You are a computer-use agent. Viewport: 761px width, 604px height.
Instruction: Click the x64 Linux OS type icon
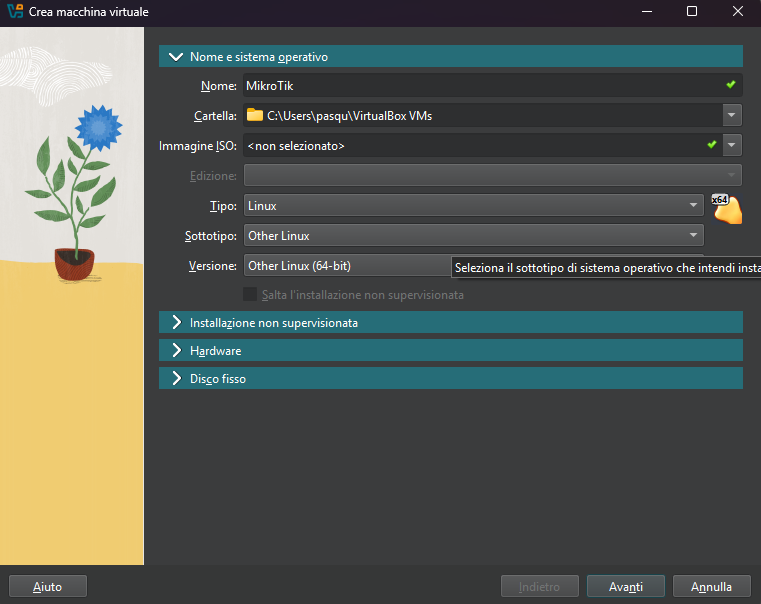click(727, 209)
